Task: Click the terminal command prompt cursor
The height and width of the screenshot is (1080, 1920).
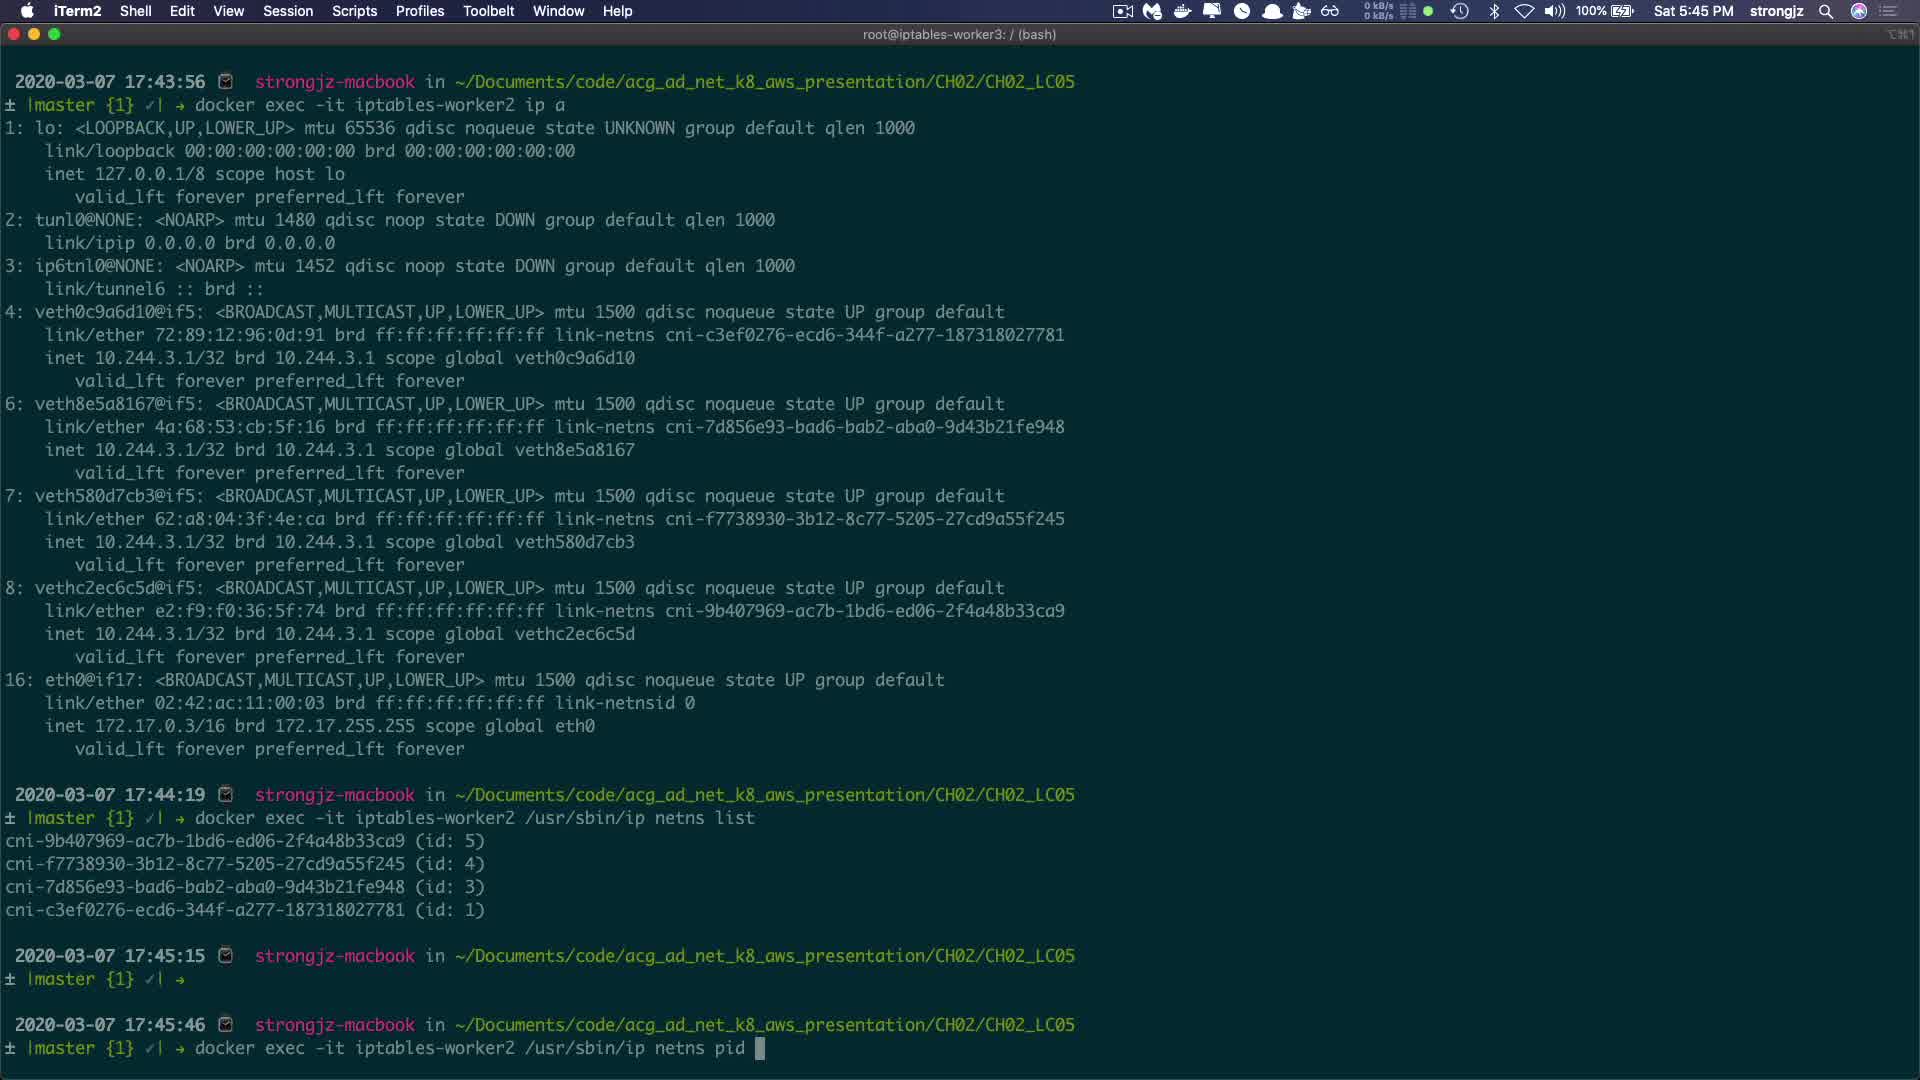Action: tap(760, 1048)
